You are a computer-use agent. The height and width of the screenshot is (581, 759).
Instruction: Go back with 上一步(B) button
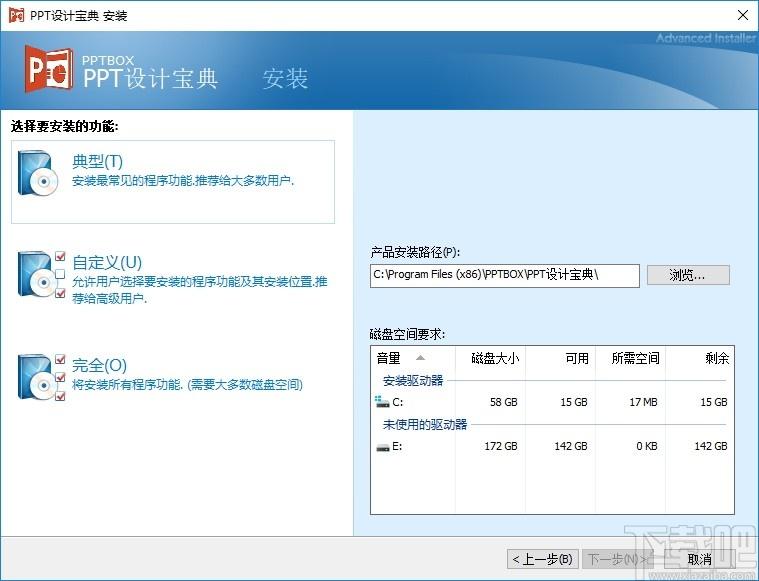[542, 559]
